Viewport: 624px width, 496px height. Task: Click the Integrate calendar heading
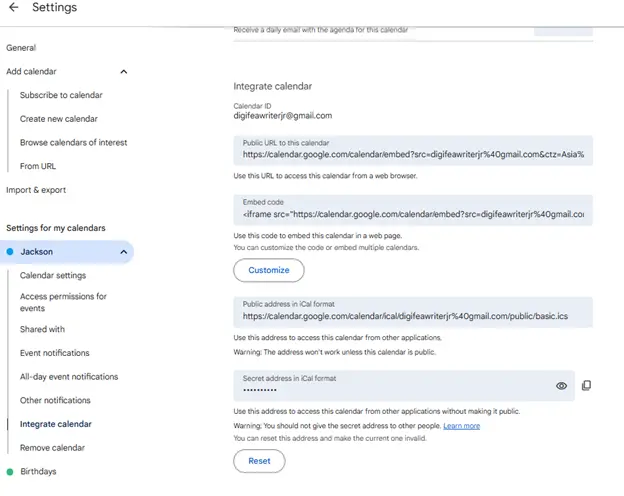pyautogui.click(x=273, y=86)
